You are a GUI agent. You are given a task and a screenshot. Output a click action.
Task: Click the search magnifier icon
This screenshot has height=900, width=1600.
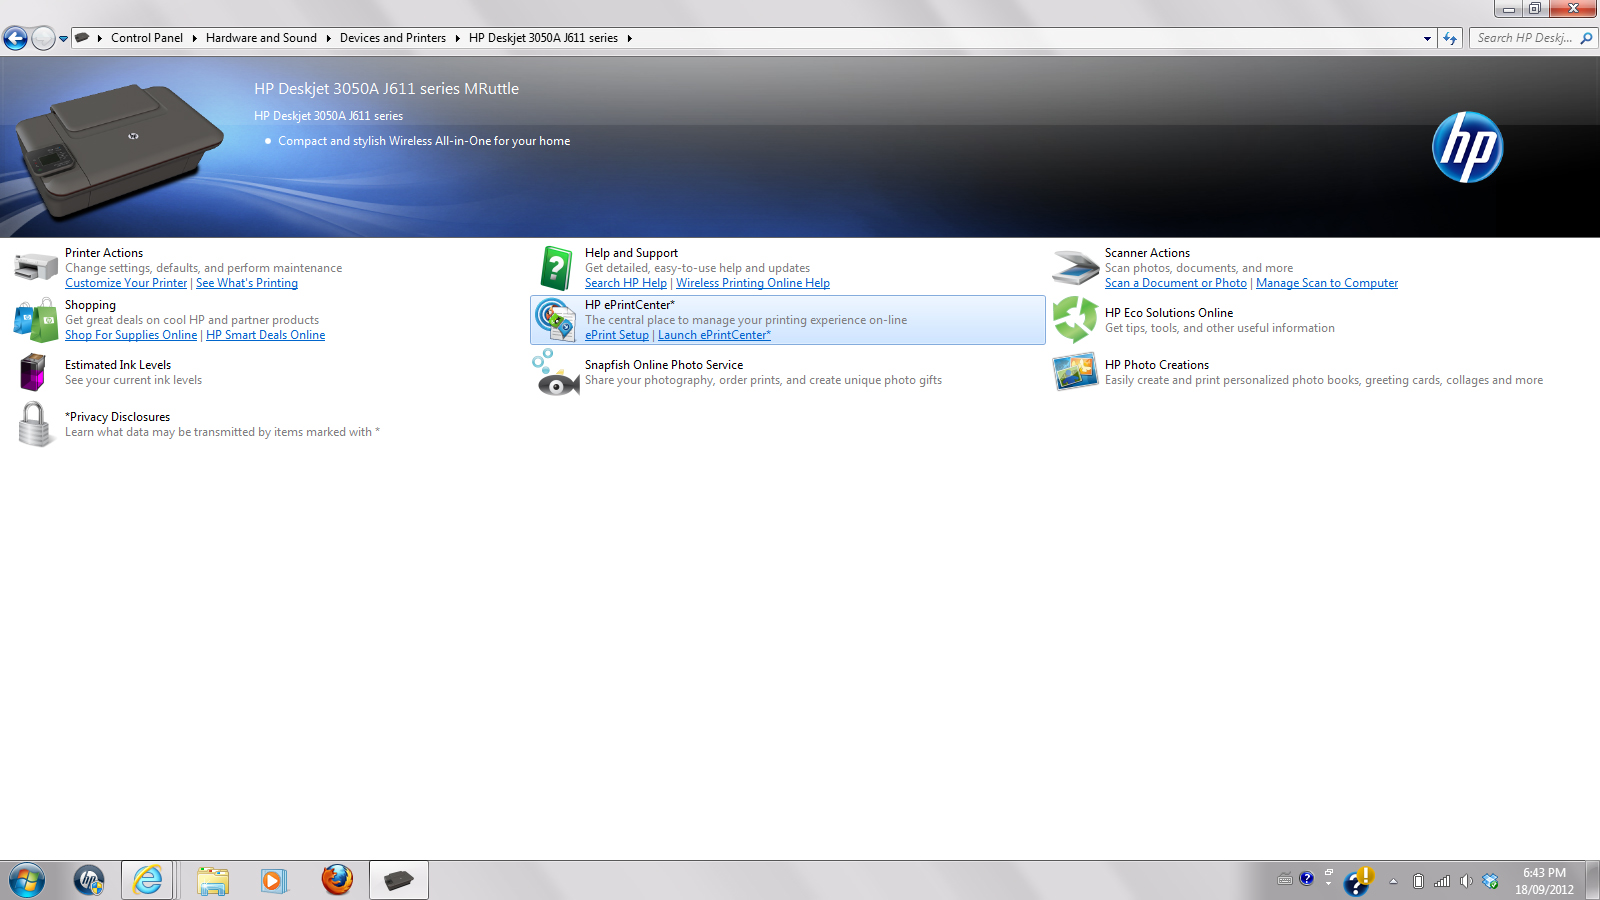(1586, 38)
